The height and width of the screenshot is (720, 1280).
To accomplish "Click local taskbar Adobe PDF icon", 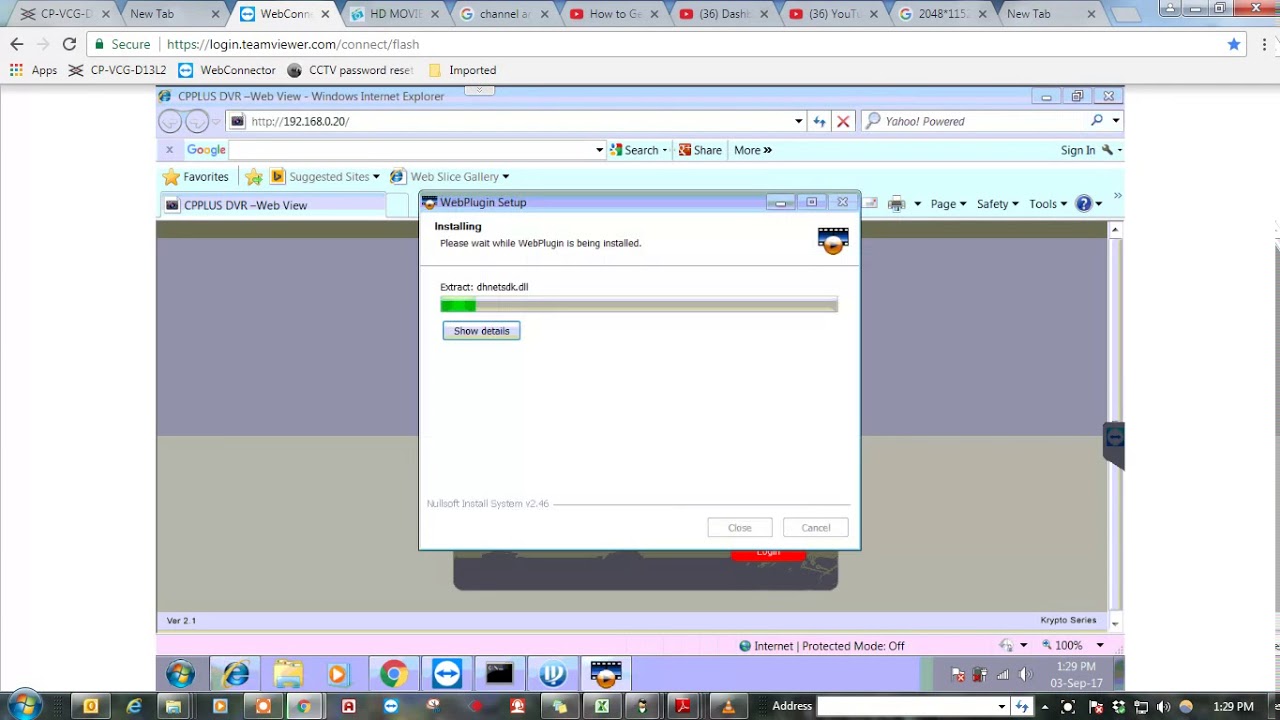I will (x=683, y=706).
